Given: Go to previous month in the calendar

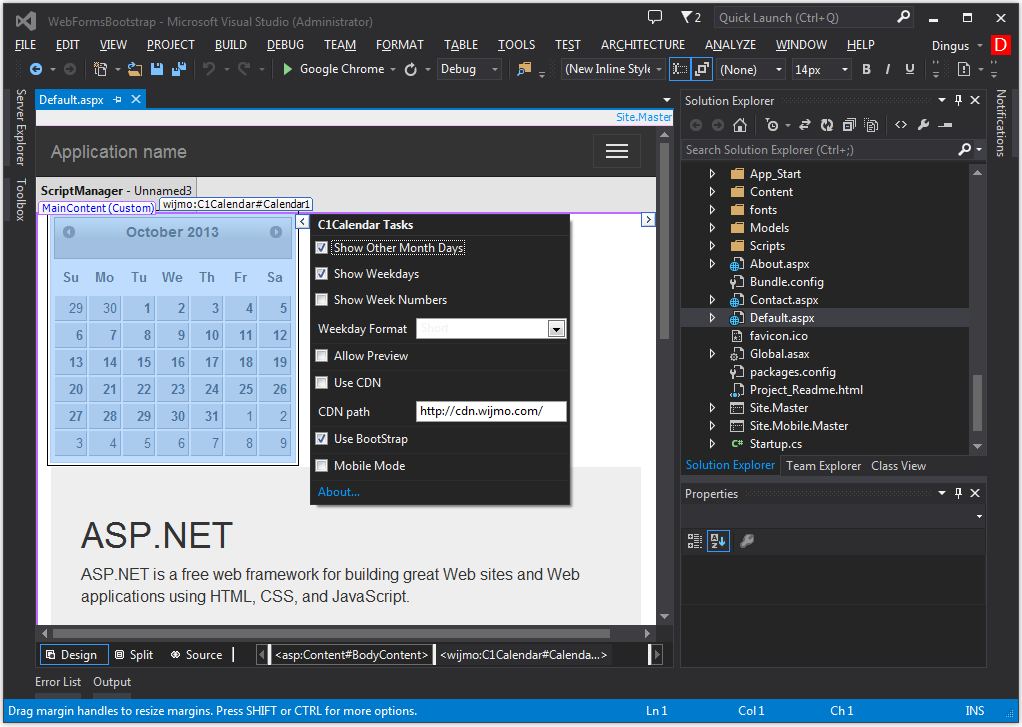Looking at the screenshot, I should pyautogui.click(x=68, y=232).
